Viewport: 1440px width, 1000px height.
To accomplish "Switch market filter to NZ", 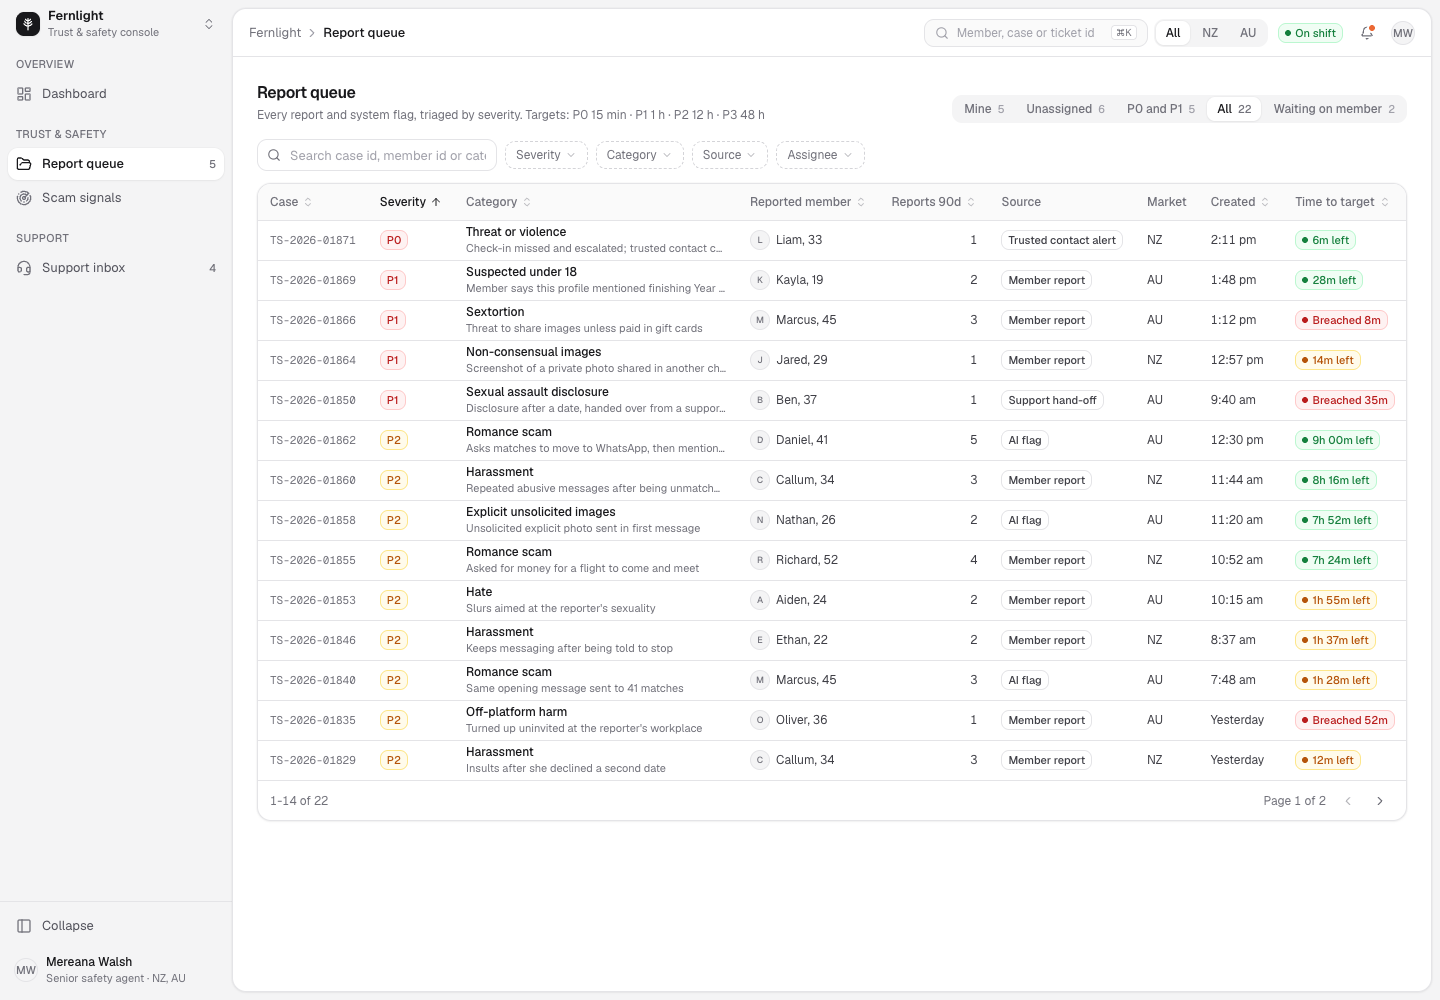I will click(1210, 33).
